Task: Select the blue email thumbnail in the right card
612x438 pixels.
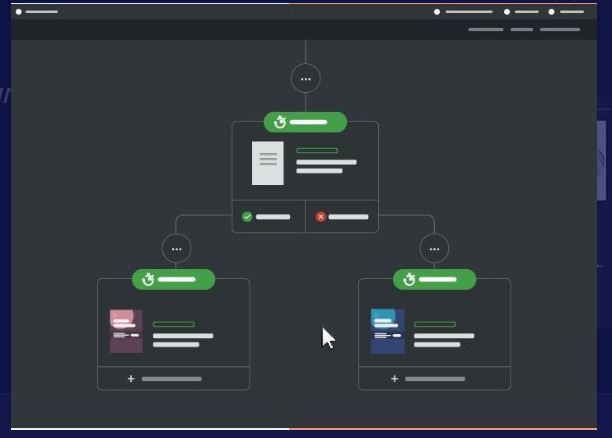Action: (x=388, y=331)
